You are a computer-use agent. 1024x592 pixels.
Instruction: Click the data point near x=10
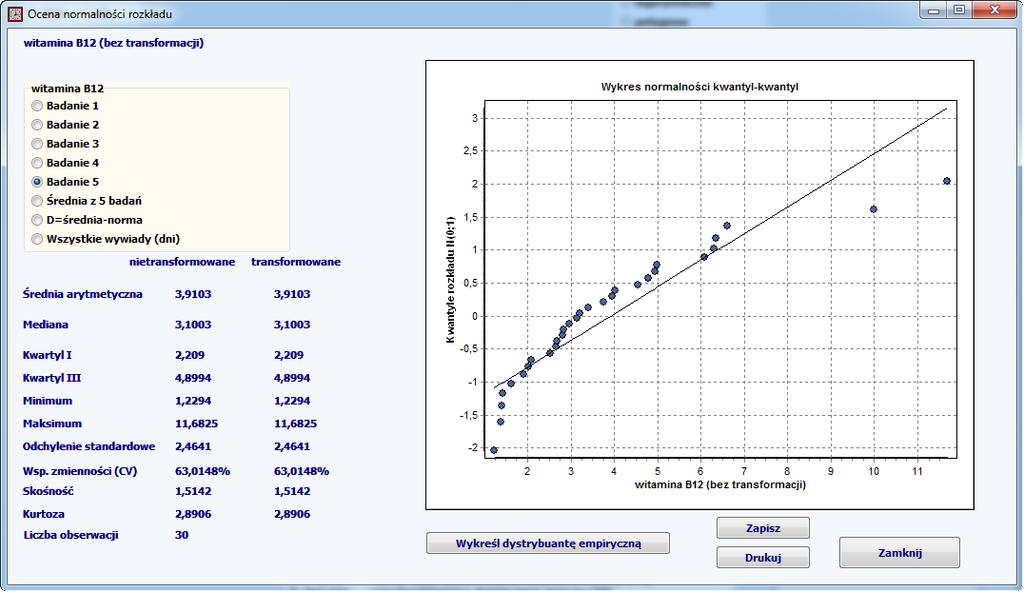(874, 209)
